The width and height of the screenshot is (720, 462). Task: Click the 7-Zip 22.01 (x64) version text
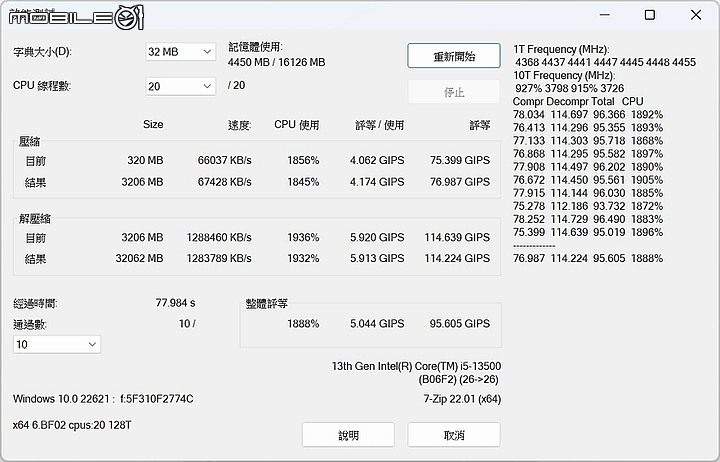coord(462,399)
